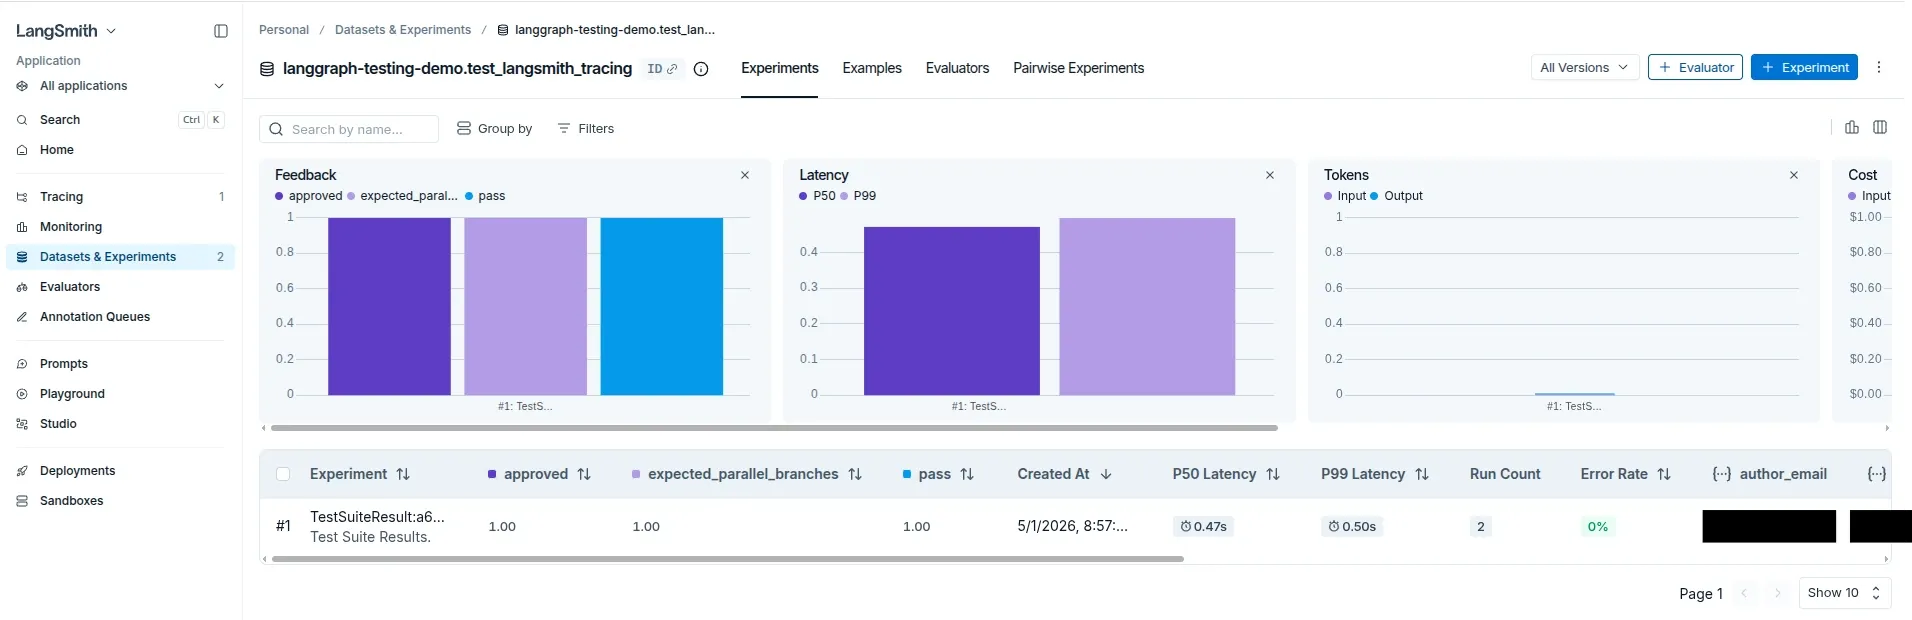
Task: Switch to the Evaluators tab
Action: coord(957,68)
